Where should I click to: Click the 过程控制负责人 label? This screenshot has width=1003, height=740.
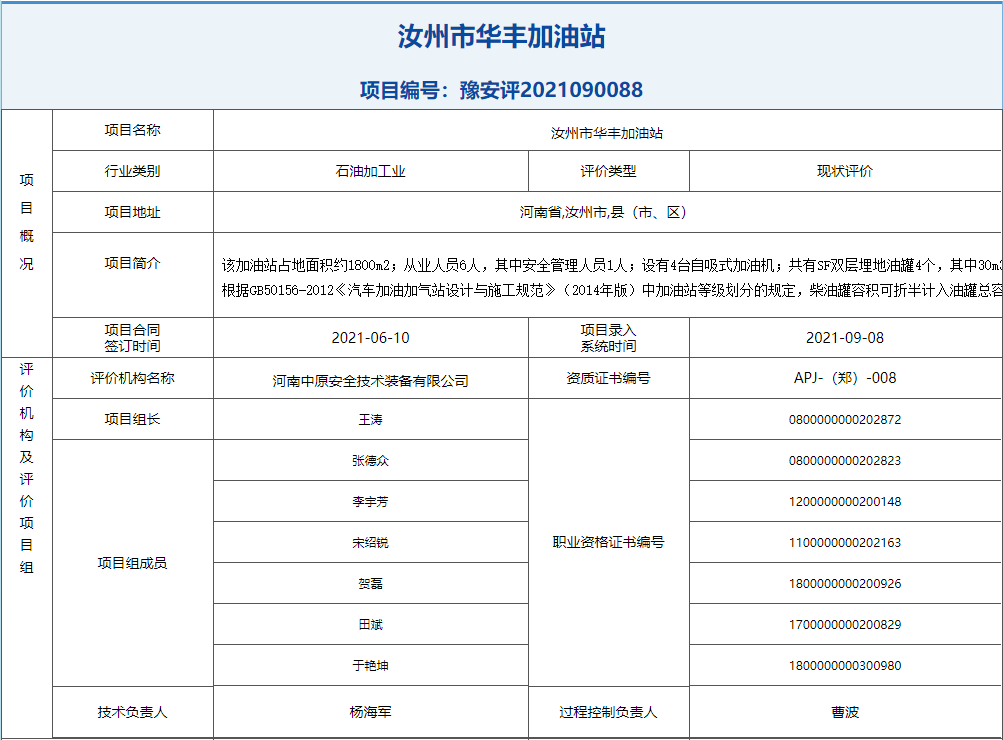(x=608, y=712)
